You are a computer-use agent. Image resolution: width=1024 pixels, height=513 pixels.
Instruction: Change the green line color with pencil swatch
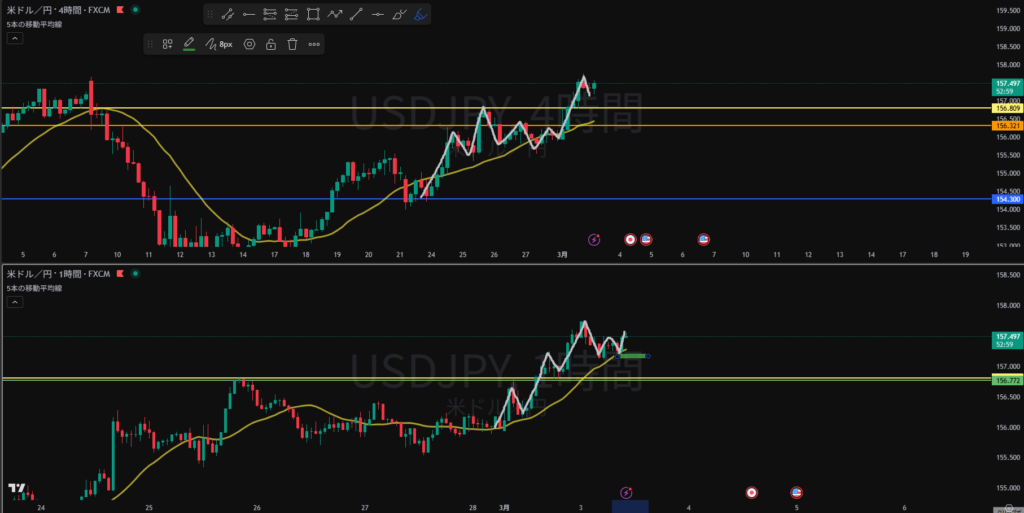click(x=188, y=44)
